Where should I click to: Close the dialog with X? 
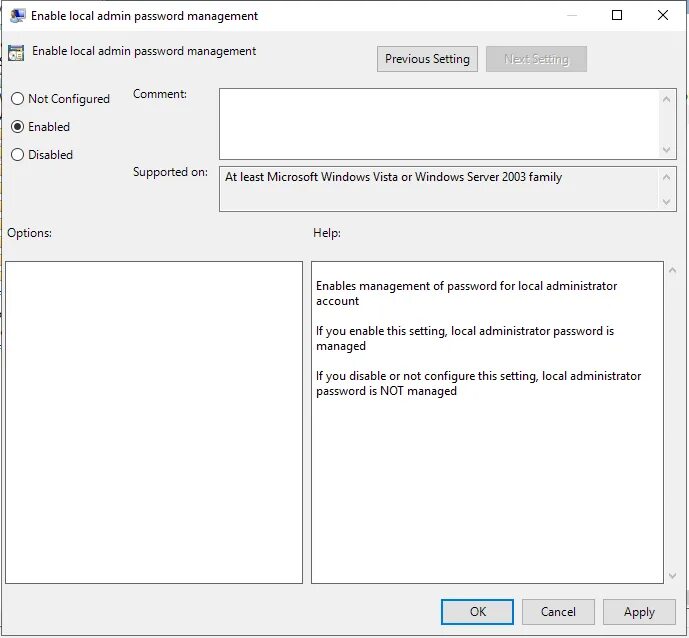663,15
